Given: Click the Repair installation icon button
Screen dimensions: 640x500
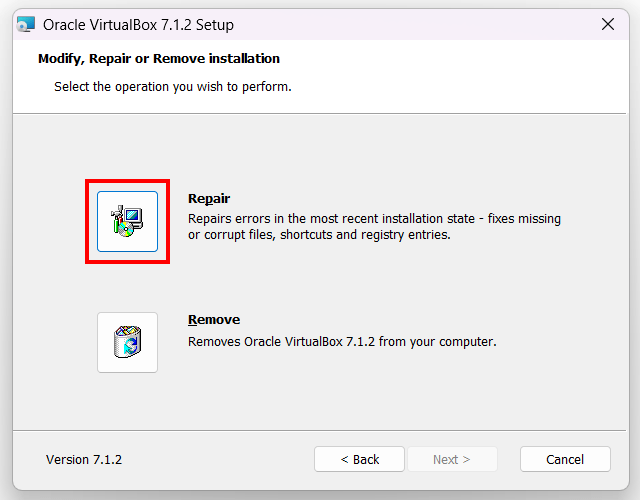Looking at the screenshot, I should (127, 221).
